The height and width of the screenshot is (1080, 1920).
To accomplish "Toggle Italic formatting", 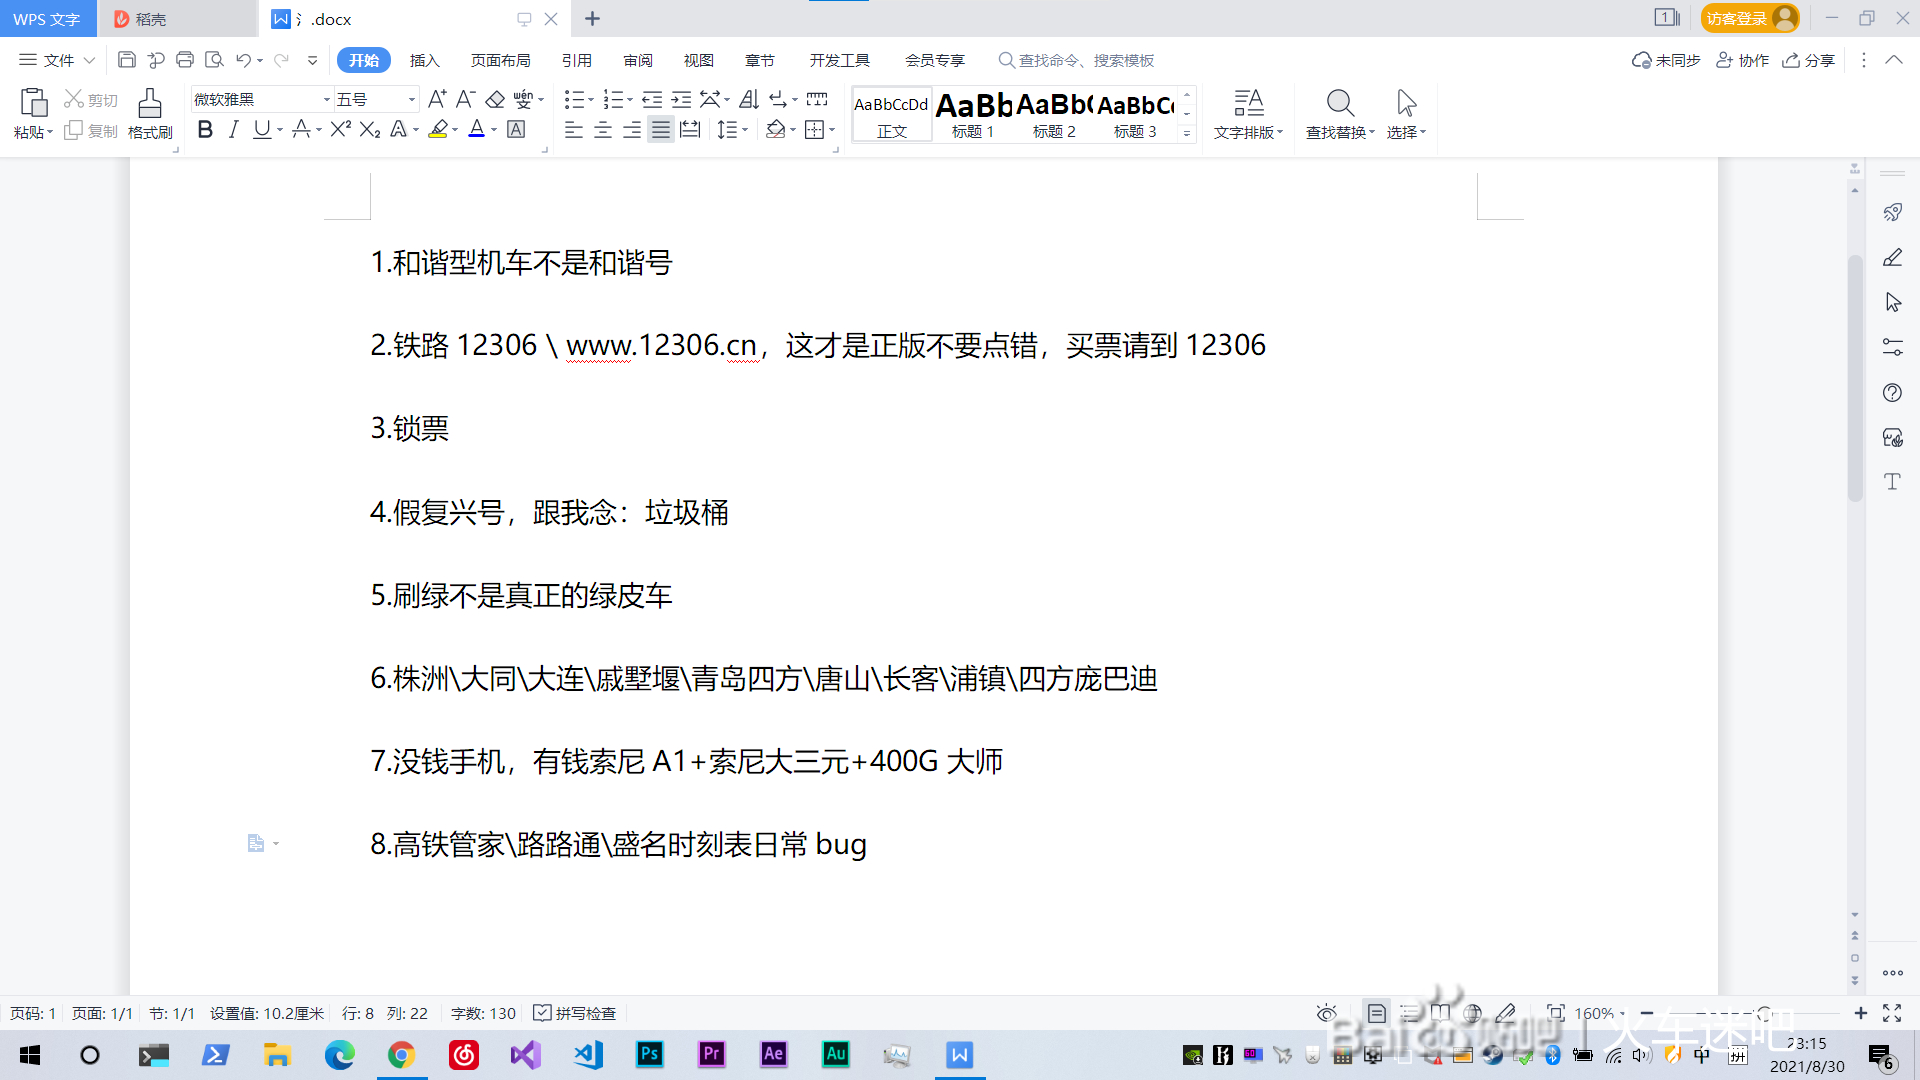I will 233,129.
